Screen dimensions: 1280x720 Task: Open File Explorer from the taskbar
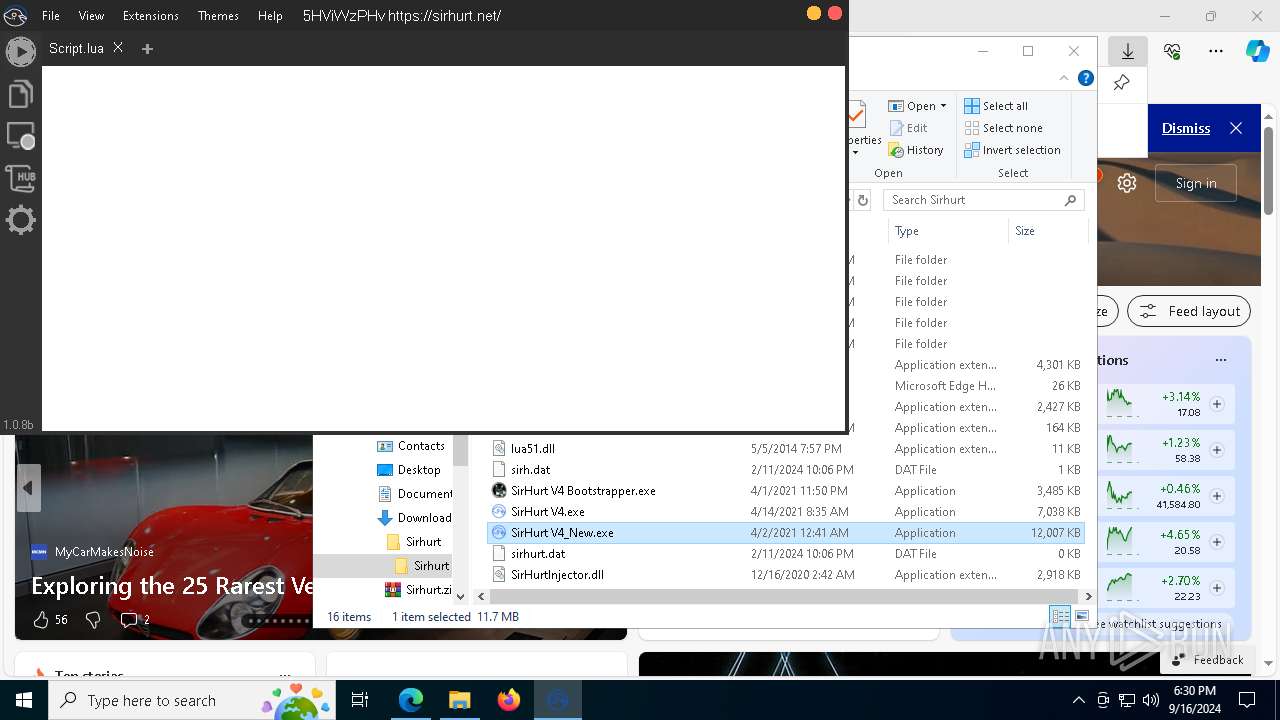pos(459,700)
